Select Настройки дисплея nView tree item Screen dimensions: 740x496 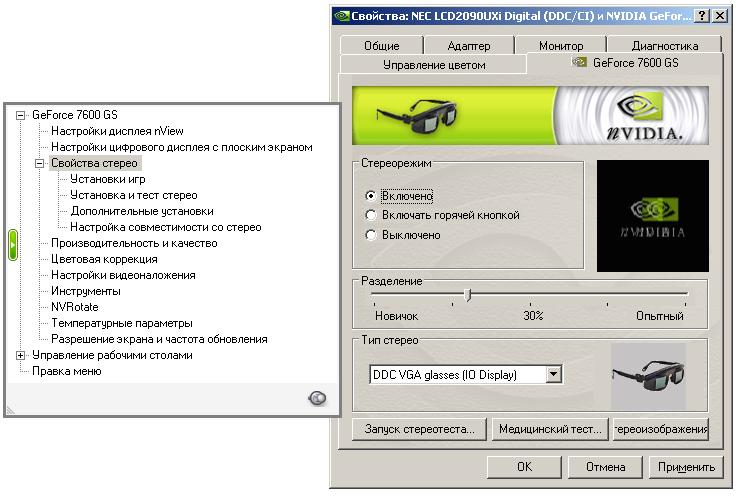[117, 131]
